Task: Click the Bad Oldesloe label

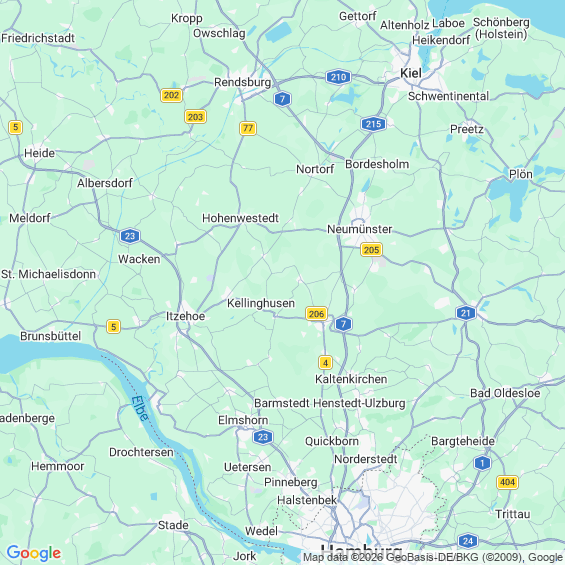Action: (505, 393)
